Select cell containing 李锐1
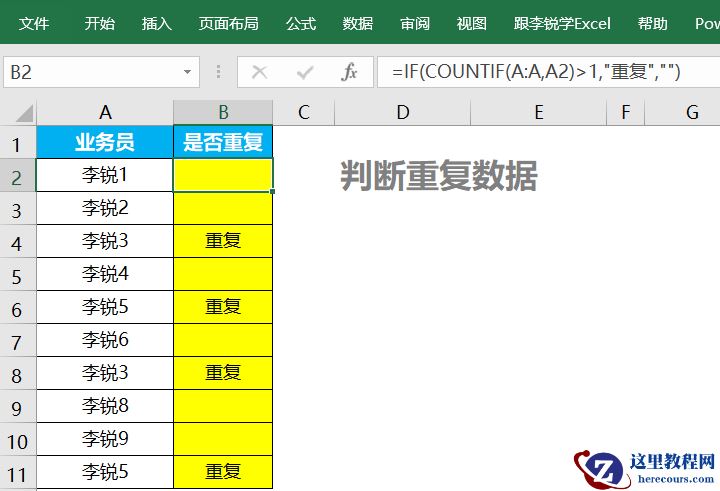The image size is (720, 491). 105,175
